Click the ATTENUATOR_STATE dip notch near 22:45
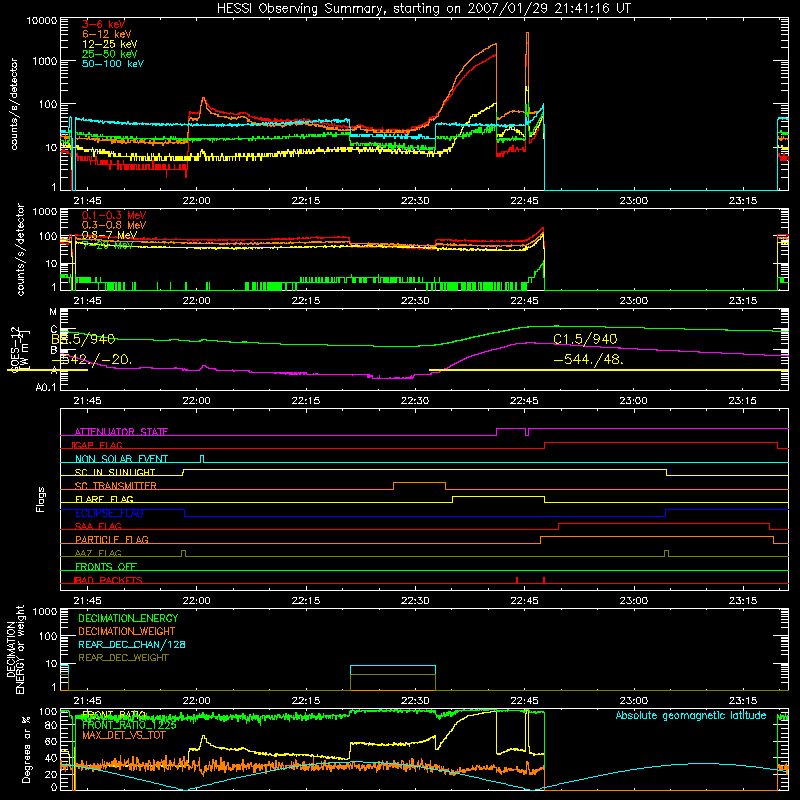The width and height of the screenshot is (800, 800). pos(527,432)
